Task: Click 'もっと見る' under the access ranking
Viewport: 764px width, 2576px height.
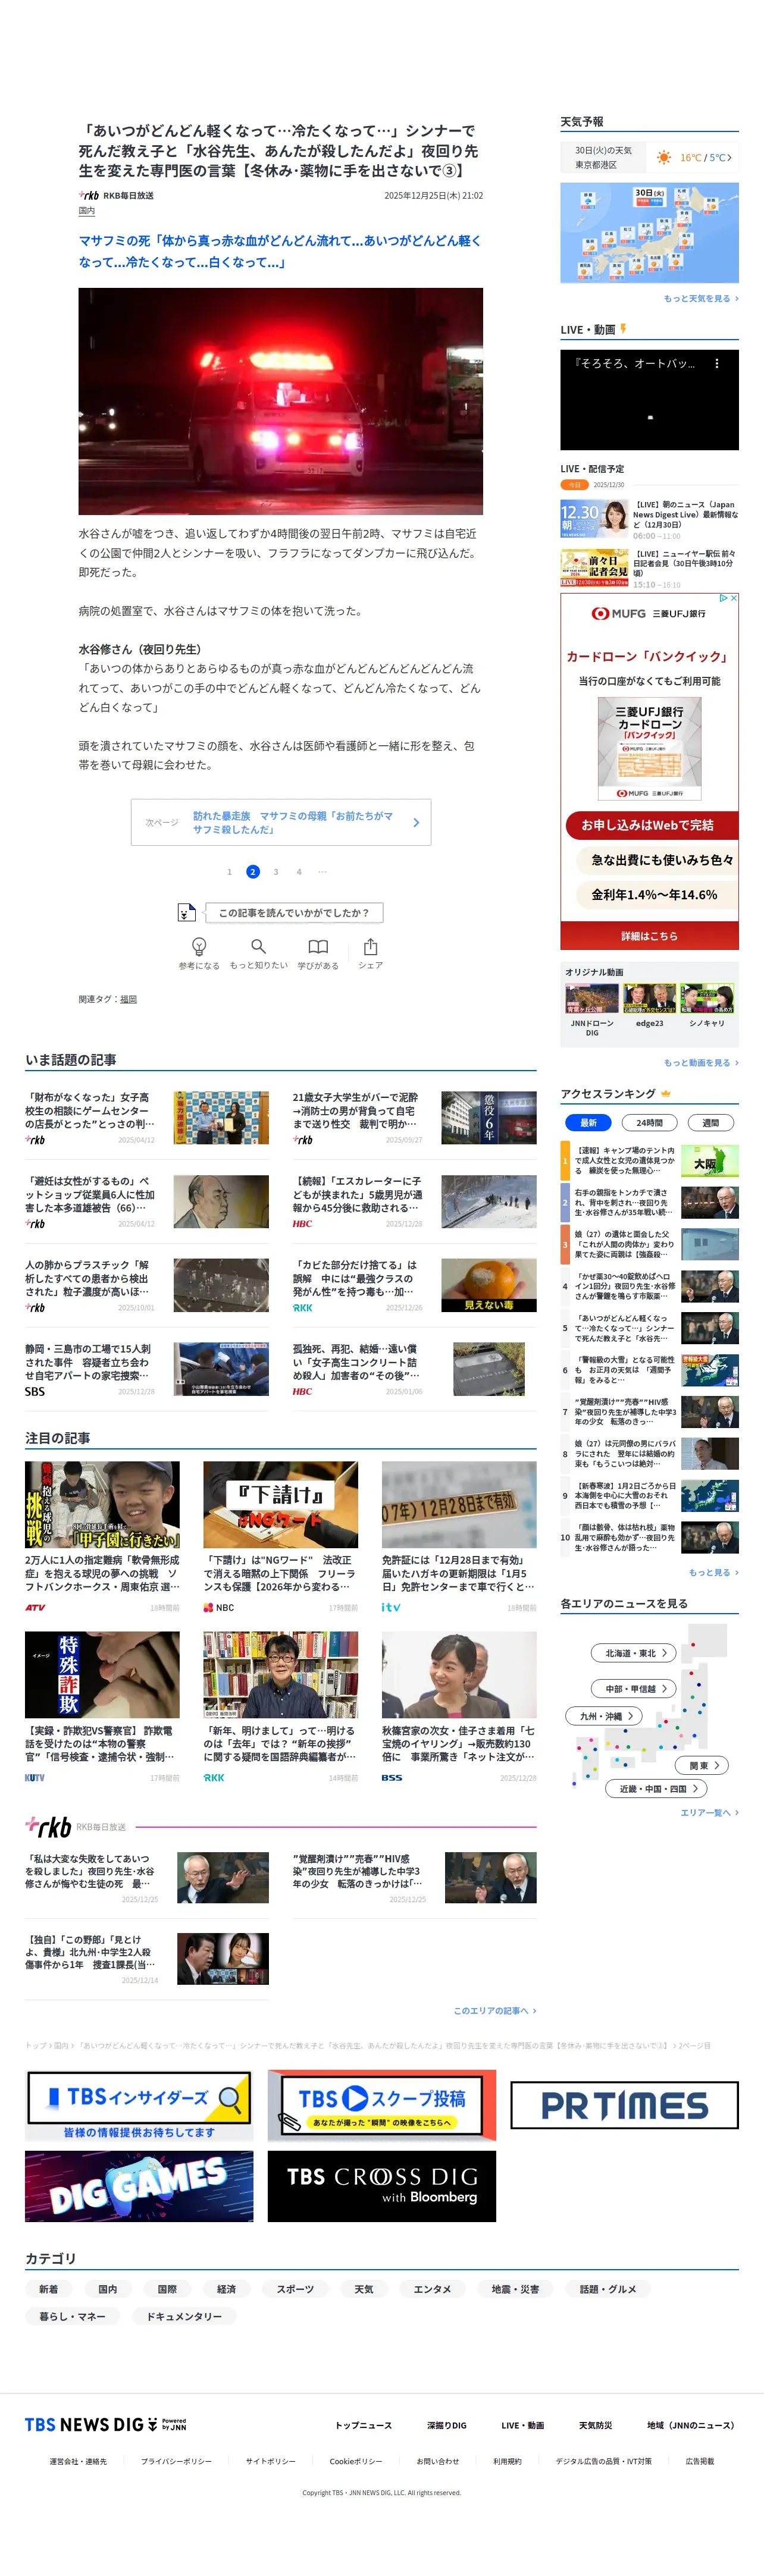Action: click(713, 1572)
